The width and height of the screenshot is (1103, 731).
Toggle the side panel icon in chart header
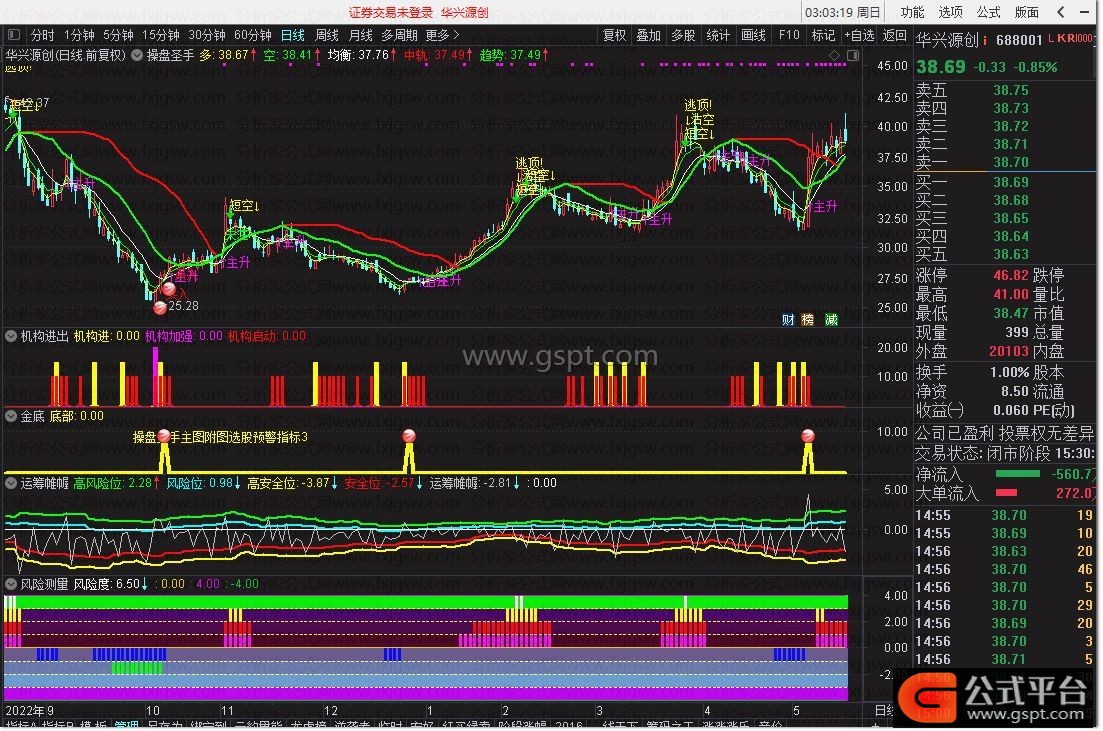tap(853, 55)
